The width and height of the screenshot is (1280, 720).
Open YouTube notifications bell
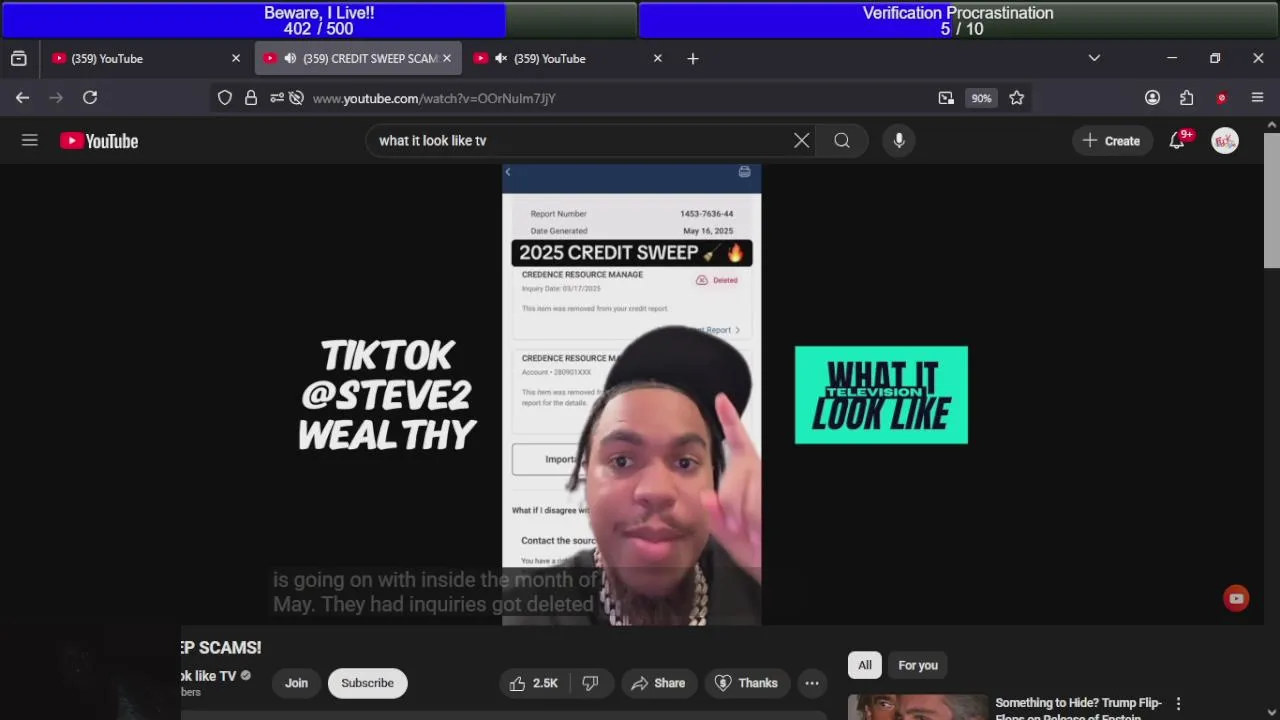pos(1177,141)
